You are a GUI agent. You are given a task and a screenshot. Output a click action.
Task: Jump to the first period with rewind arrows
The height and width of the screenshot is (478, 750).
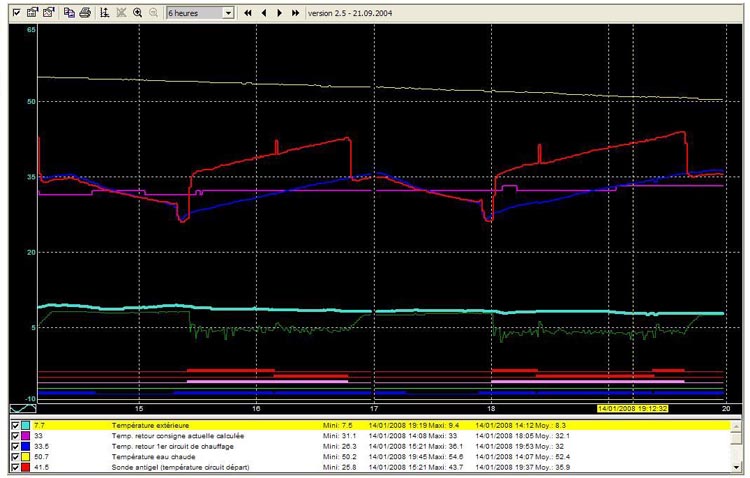(248, 13)
